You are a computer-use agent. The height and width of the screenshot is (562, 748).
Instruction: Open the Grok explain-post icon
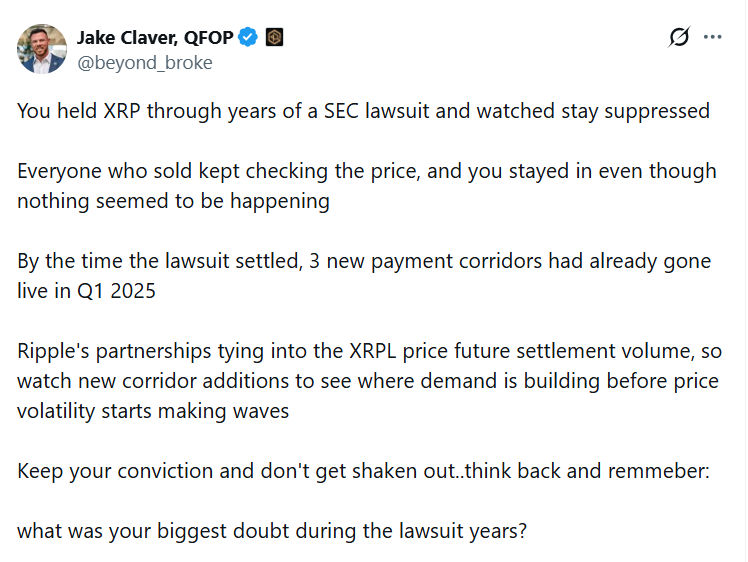pyautogui.click(x=679, y=38)
